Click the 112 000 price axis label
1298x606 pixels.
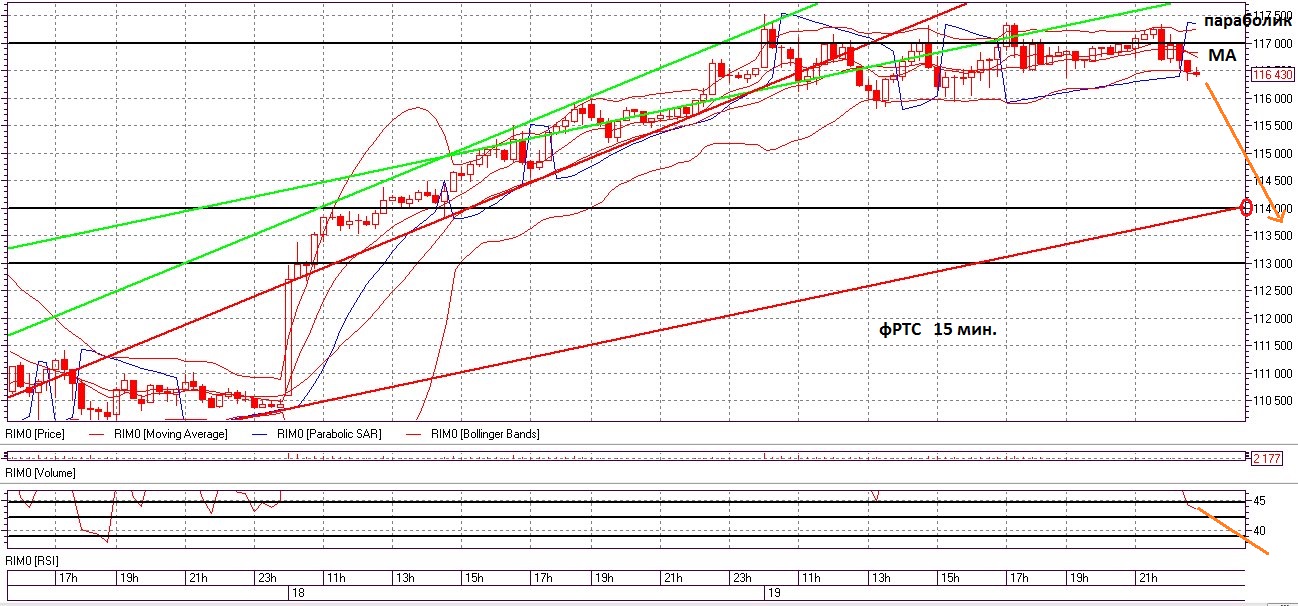point(1273,319)
